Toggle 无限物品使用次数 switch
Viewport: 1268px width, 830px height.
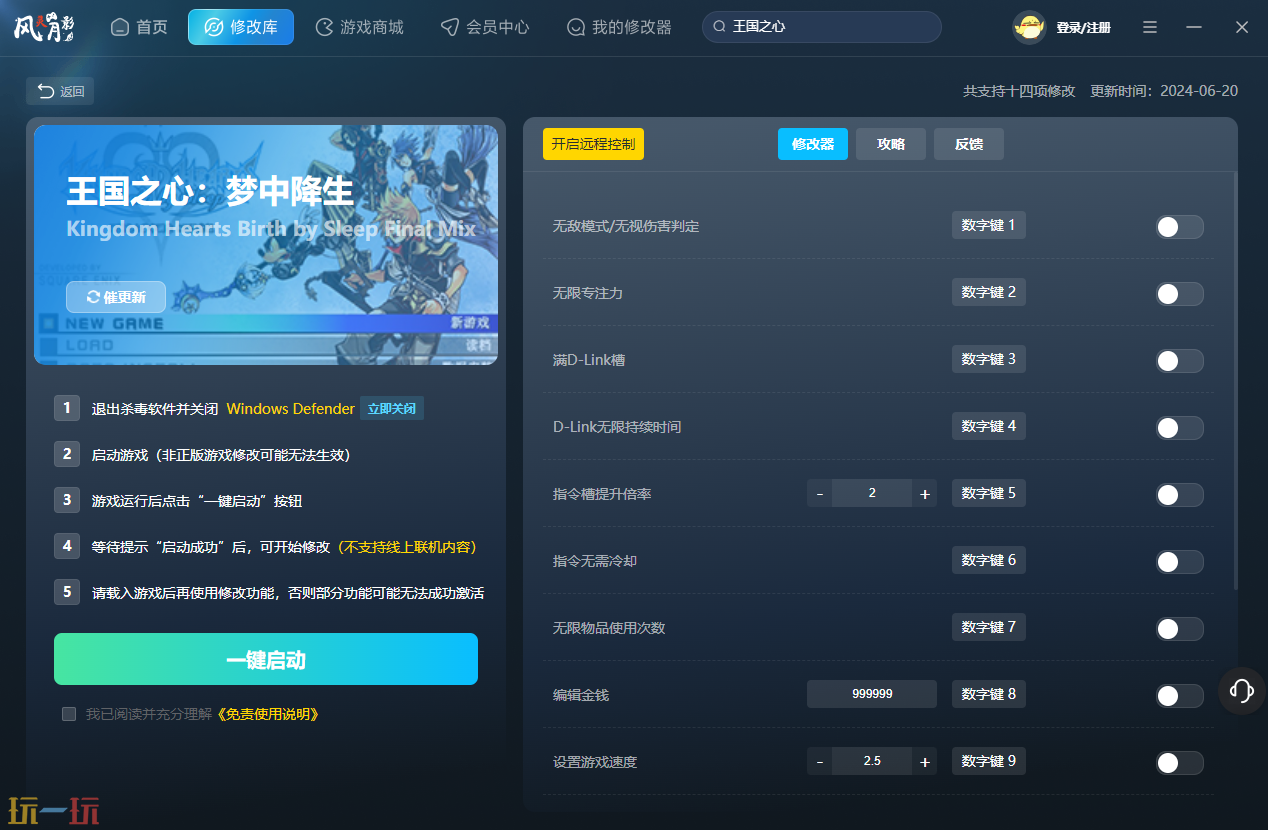pyautogui.click(x=1179, y=629)
